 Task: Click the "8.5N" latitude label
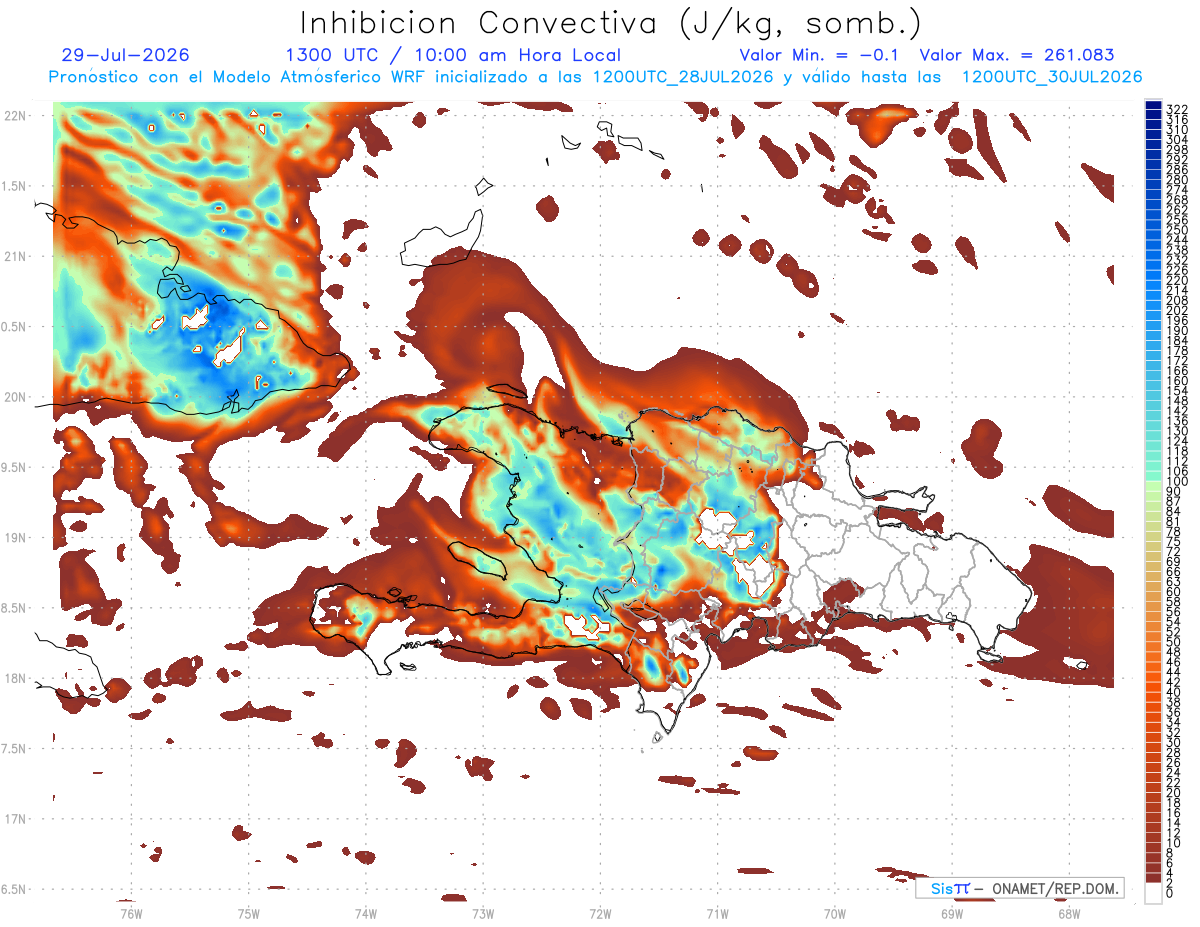(15, 608)
